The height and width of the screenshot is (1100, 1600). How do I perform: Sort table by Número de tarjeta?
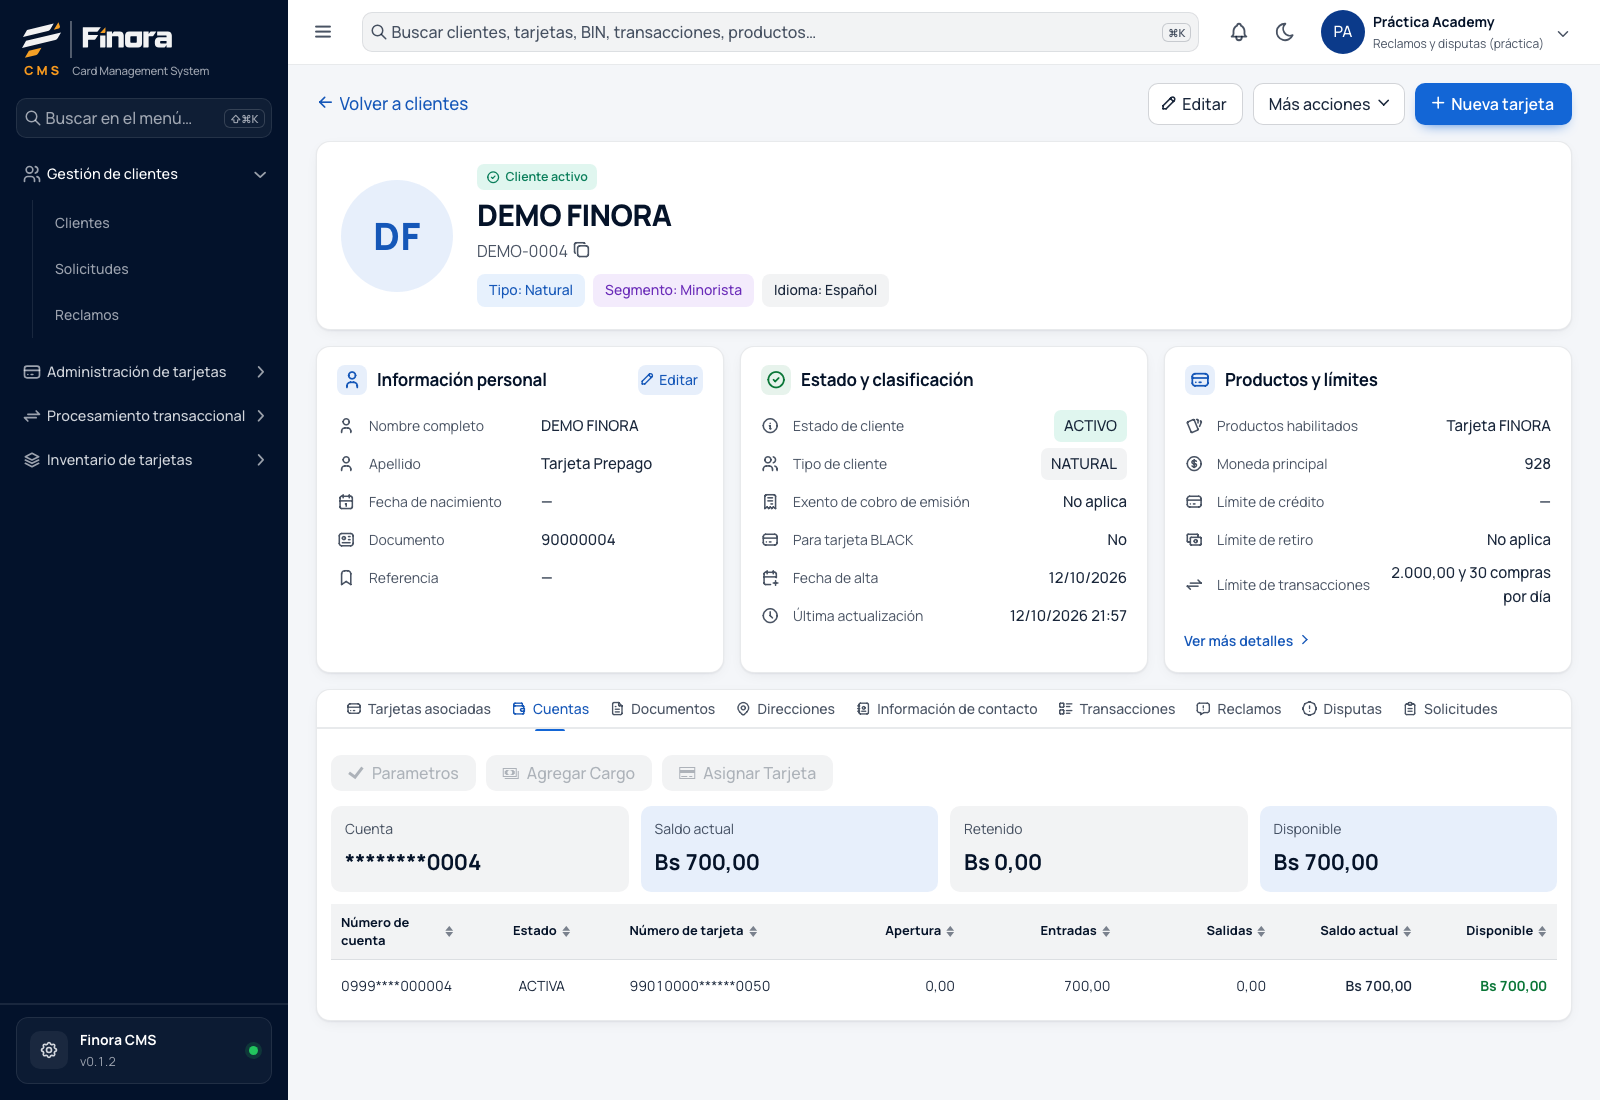pos(753,931)
